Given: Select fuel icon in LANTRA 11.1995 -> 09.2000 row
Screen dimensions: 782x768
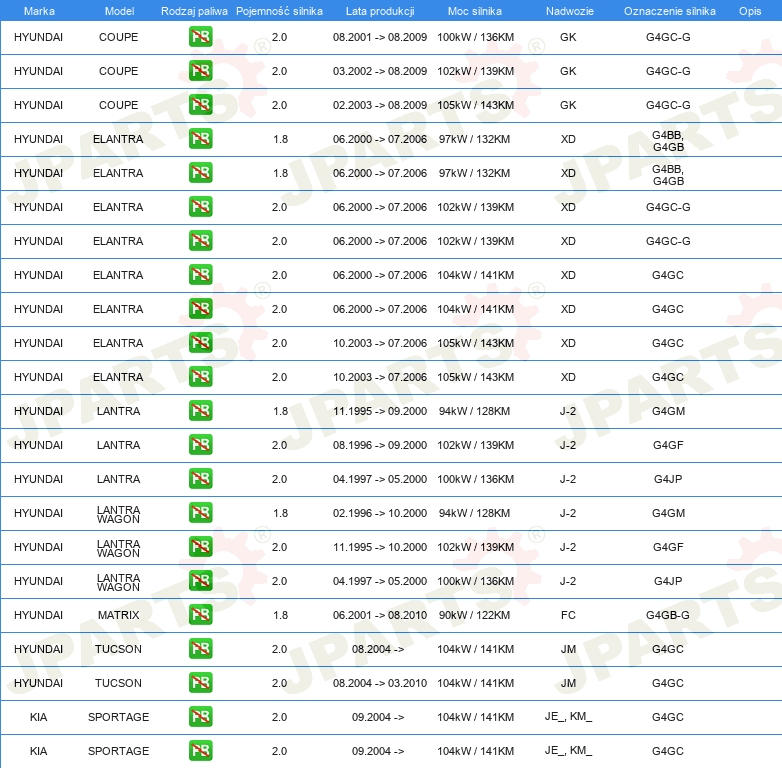Looking at the screenshot, I should (x=200, y=411).
